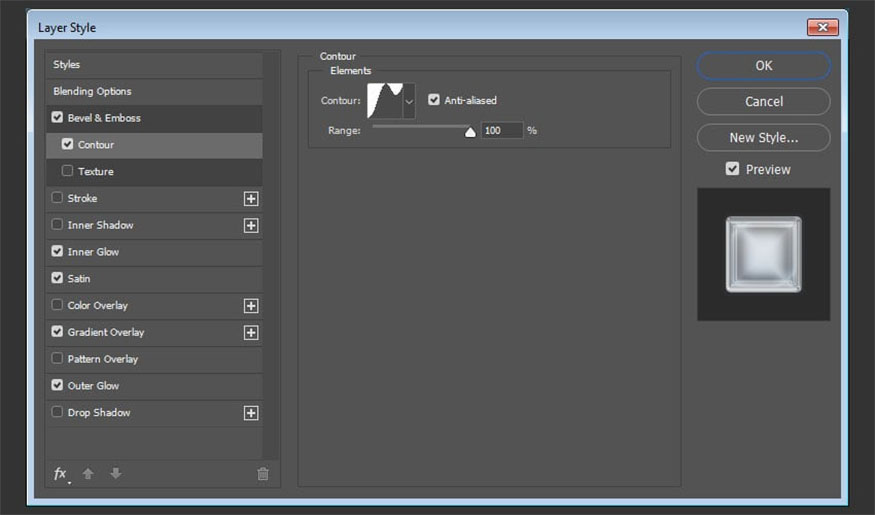This screenshot has height=515, width=875.
Task: Click the plus icon next to Stroke
Action: [251, 199]
